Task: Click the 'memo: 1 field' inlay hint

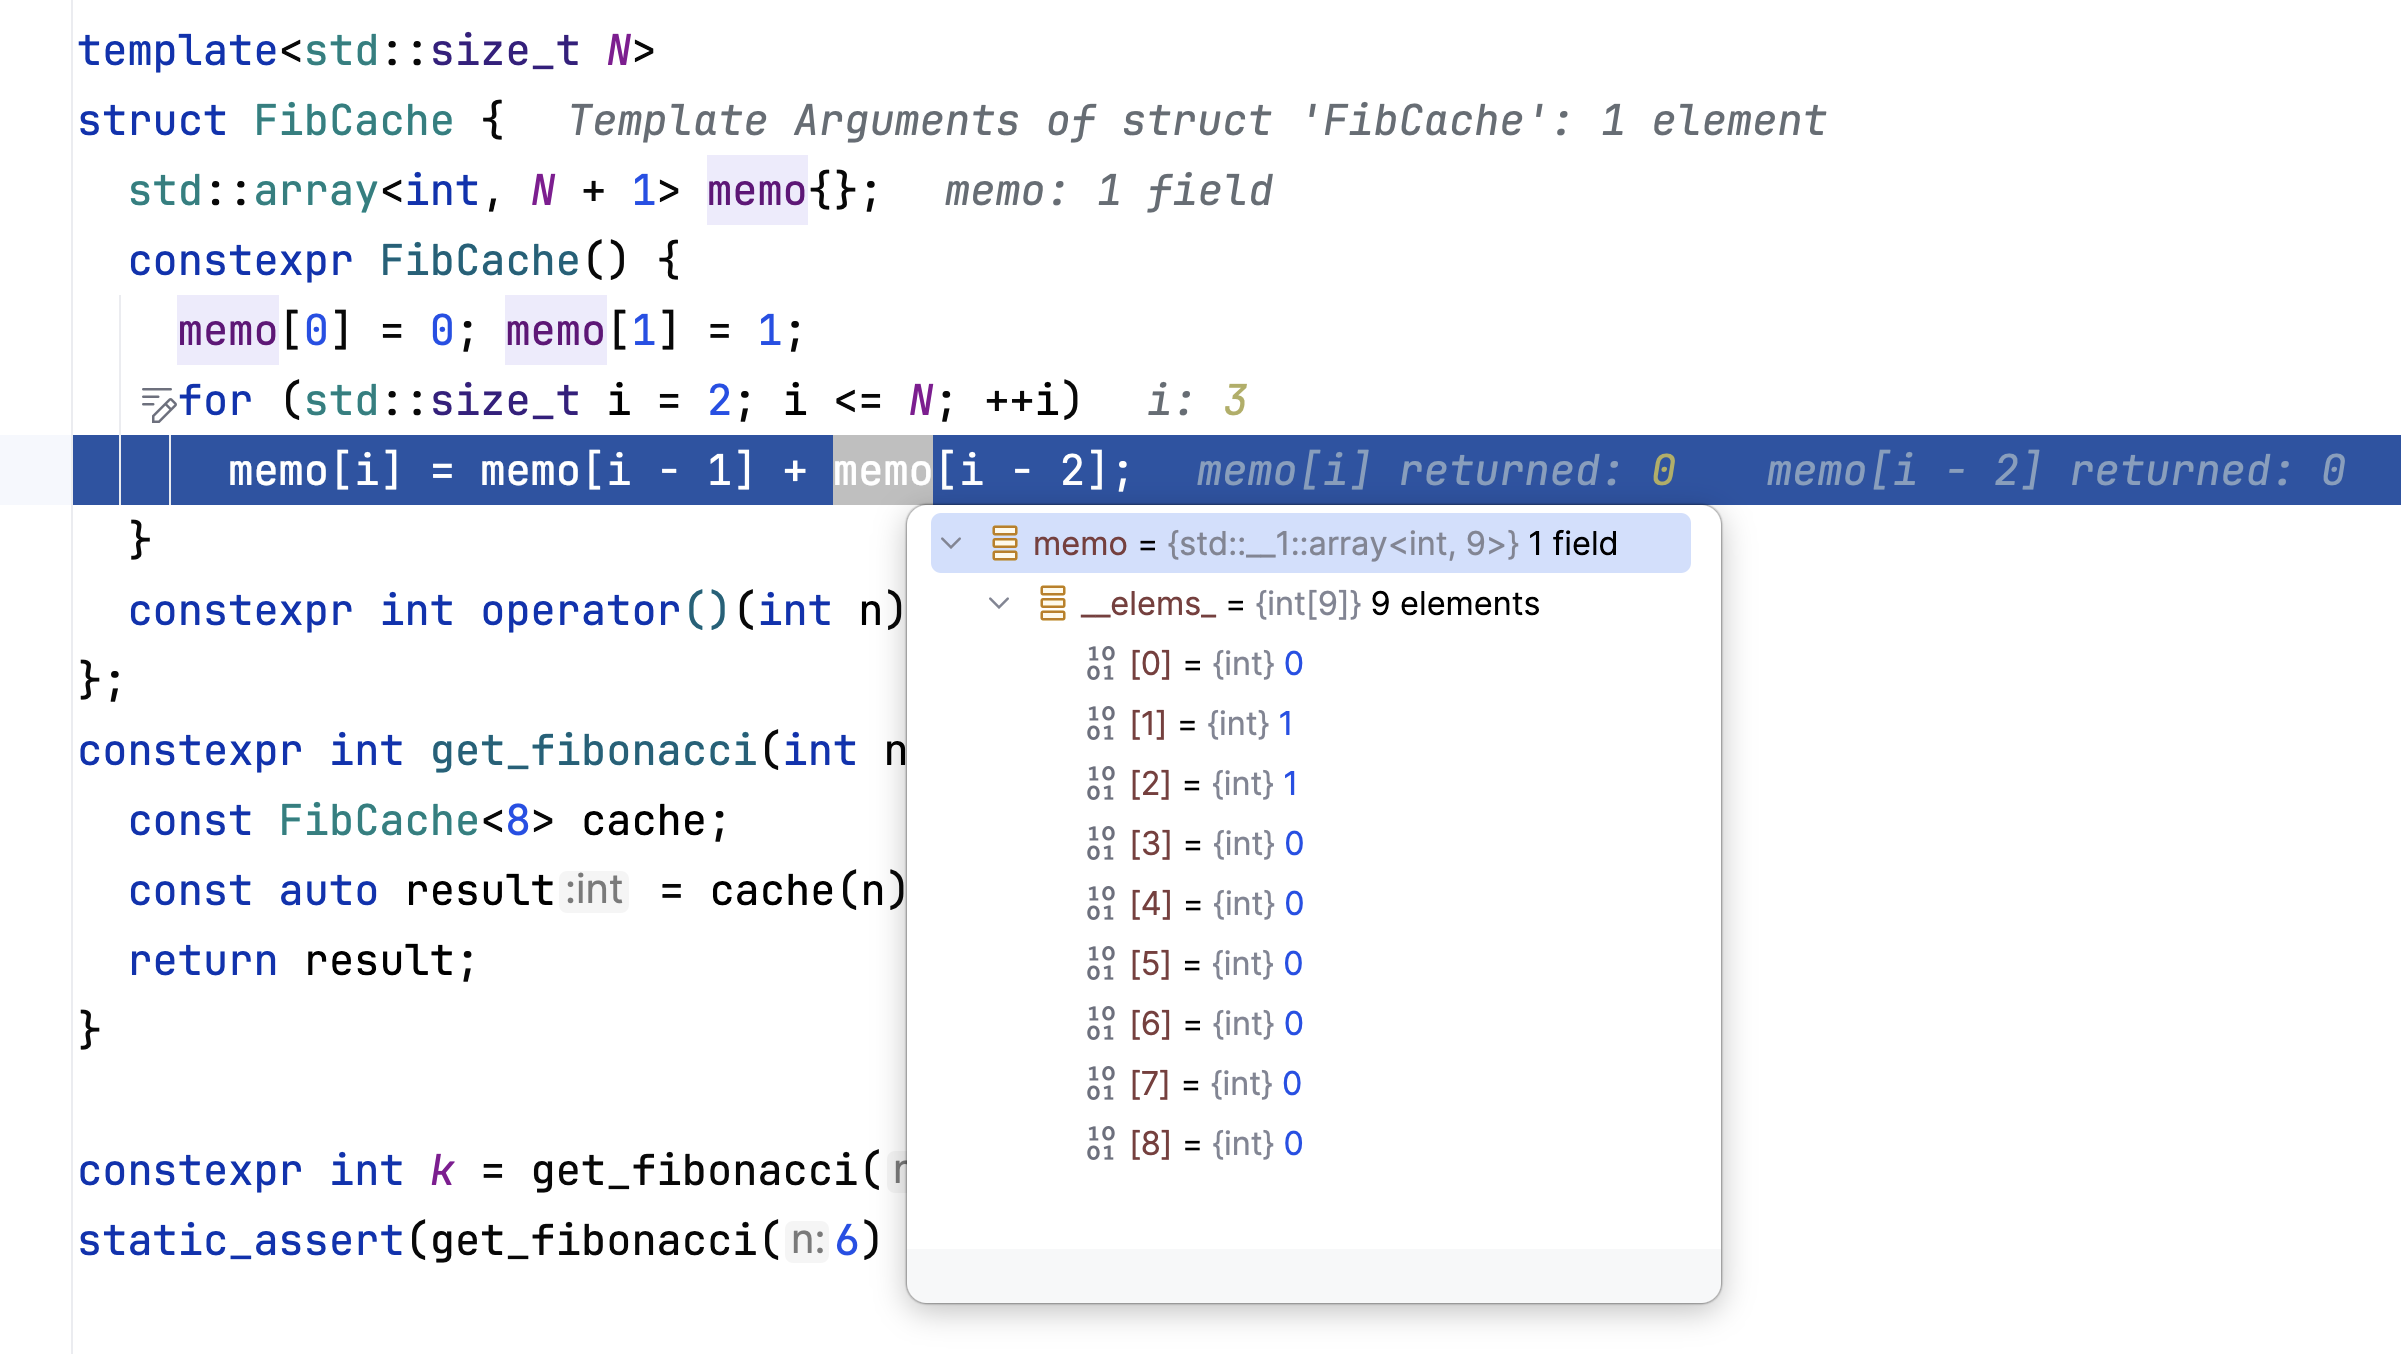Action: pyautogui.click(x=1108, y=191)
